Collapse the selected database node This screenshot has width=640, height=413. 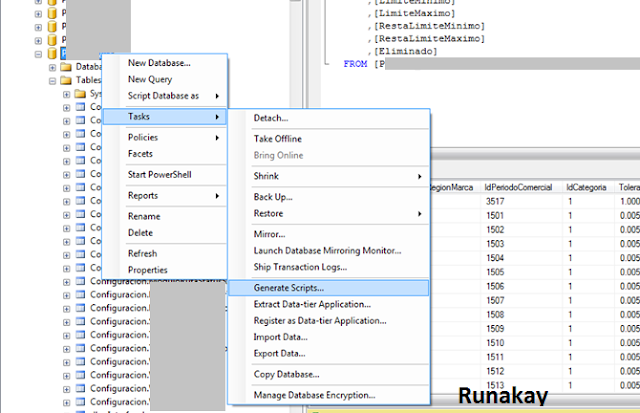pos(38,54)
